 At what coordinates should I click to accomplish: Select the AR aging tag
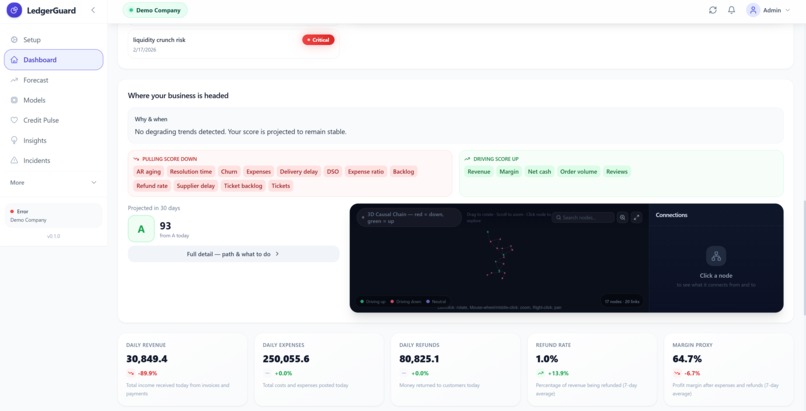click(x=149, y=172)
